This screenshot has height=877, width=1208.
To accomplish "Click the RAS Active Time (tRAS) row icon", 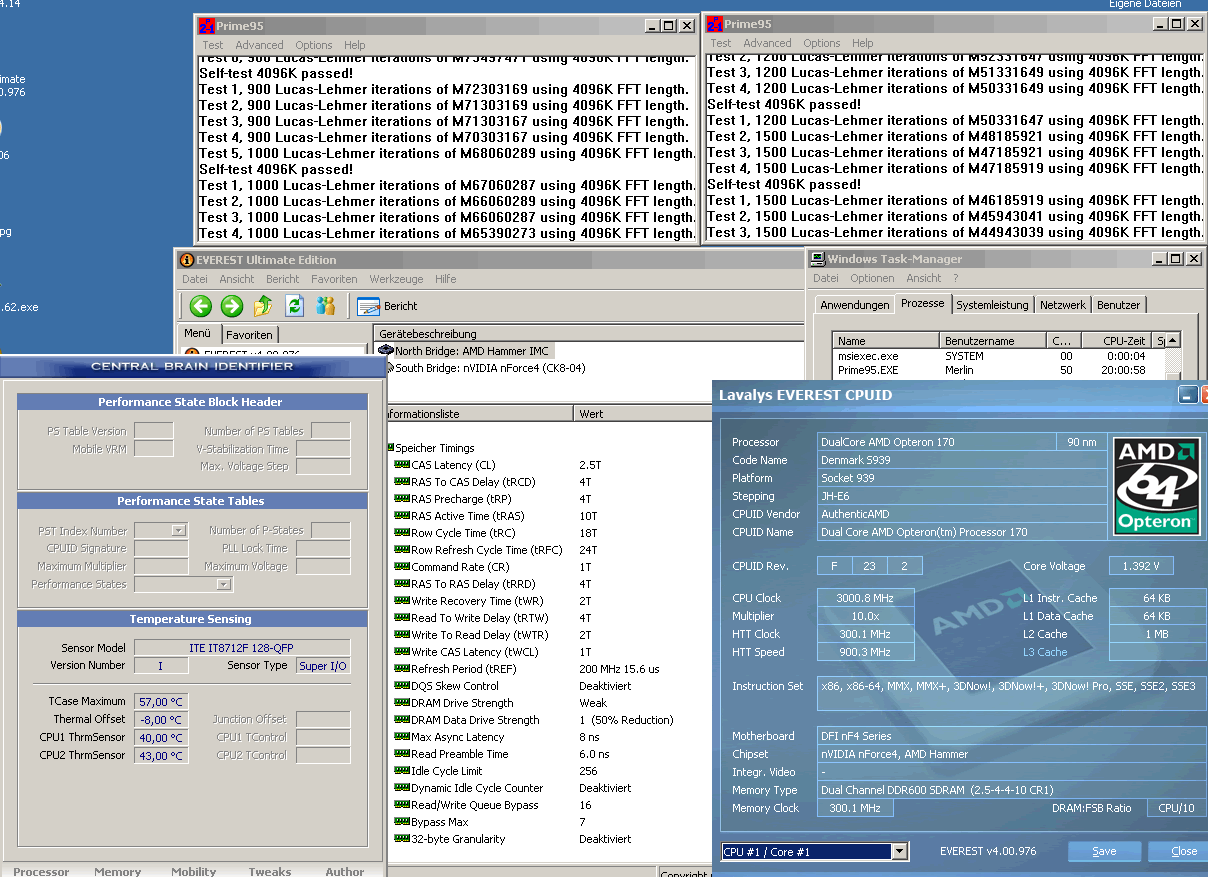I will [x=402, y=516].
